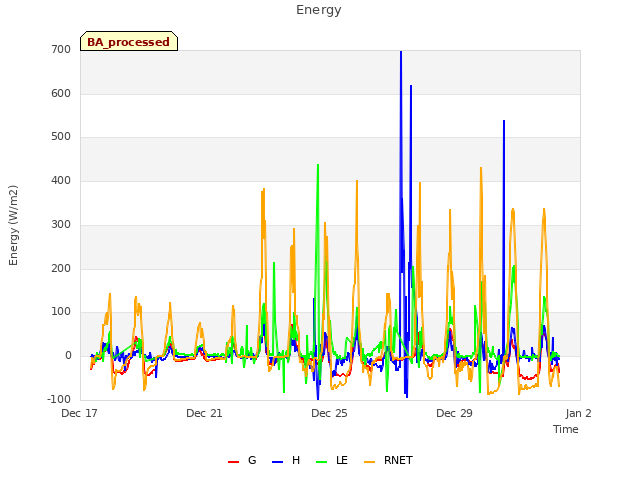640x480 pixels.
Task: Click the Dec 17 x-axis label
Action: coord(79,413)
